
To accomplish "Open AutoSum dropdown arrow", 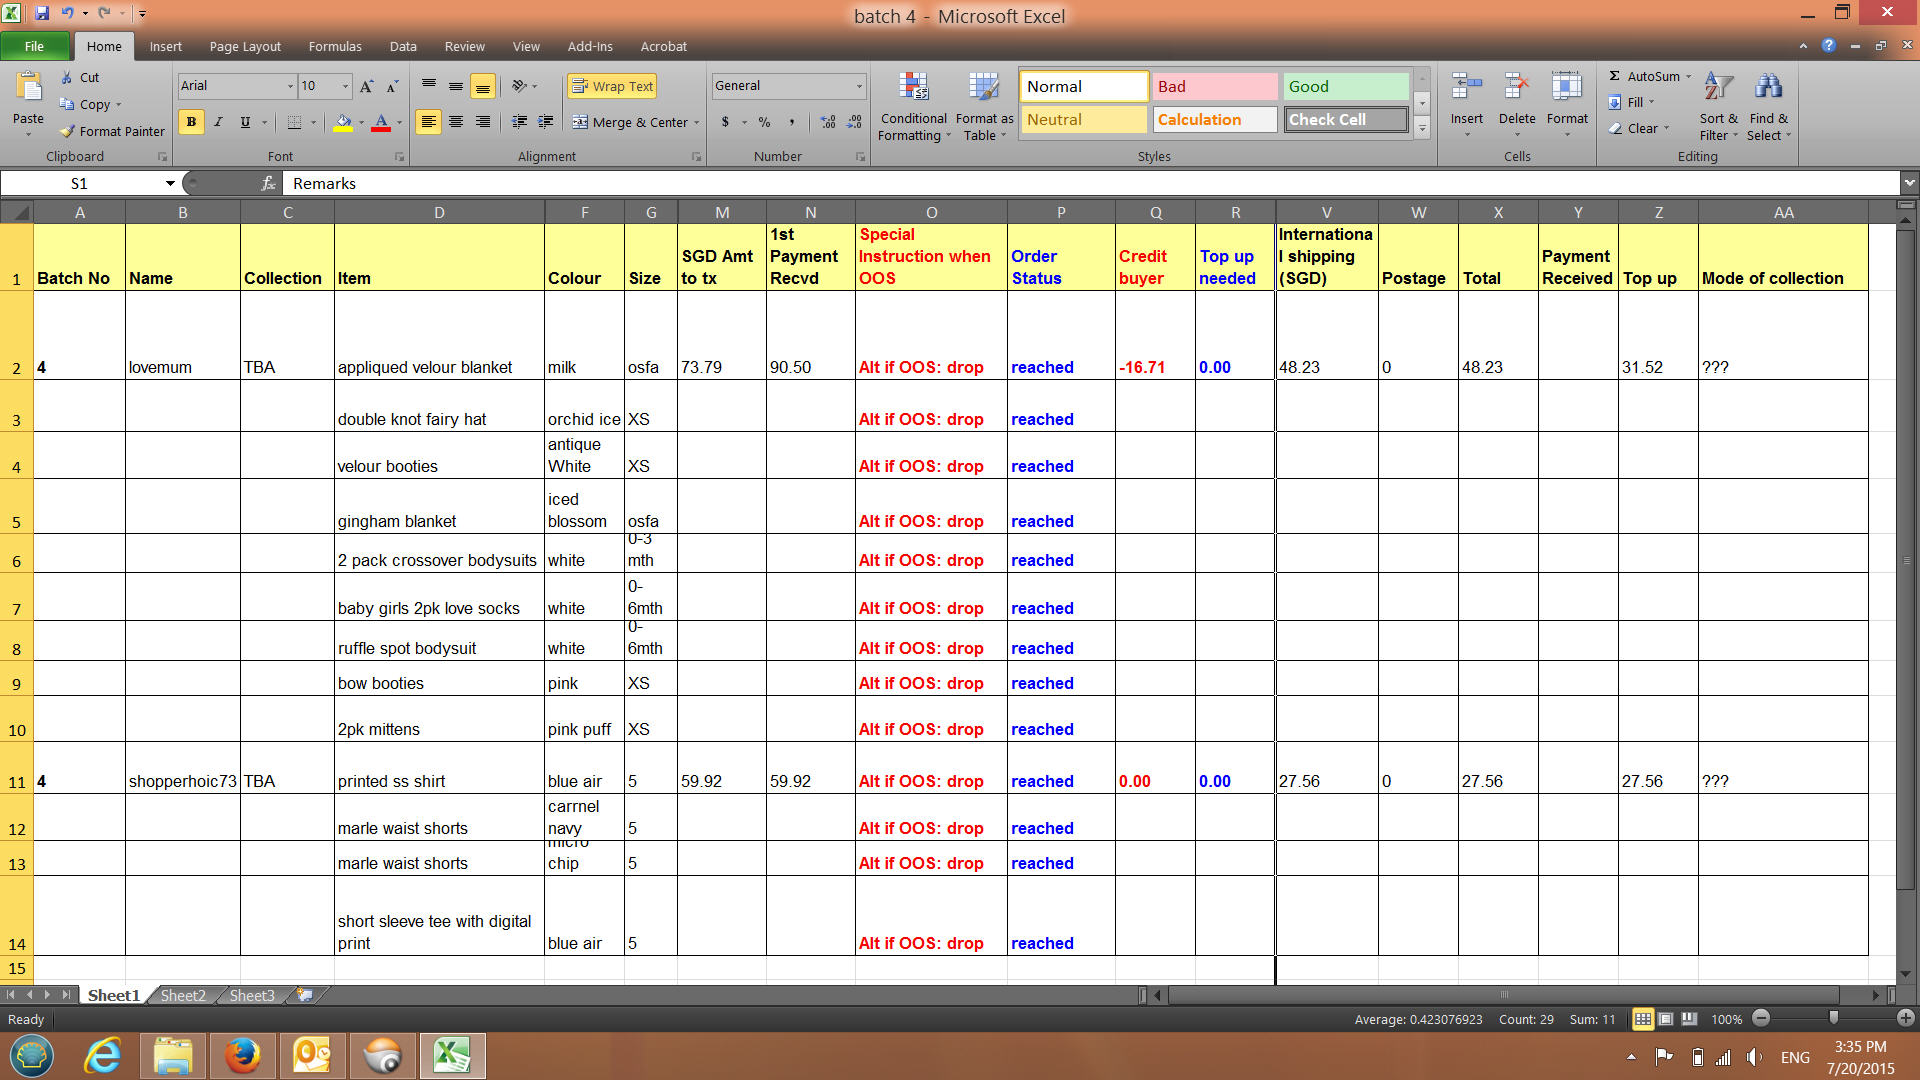I will (x=1689, y=76).
